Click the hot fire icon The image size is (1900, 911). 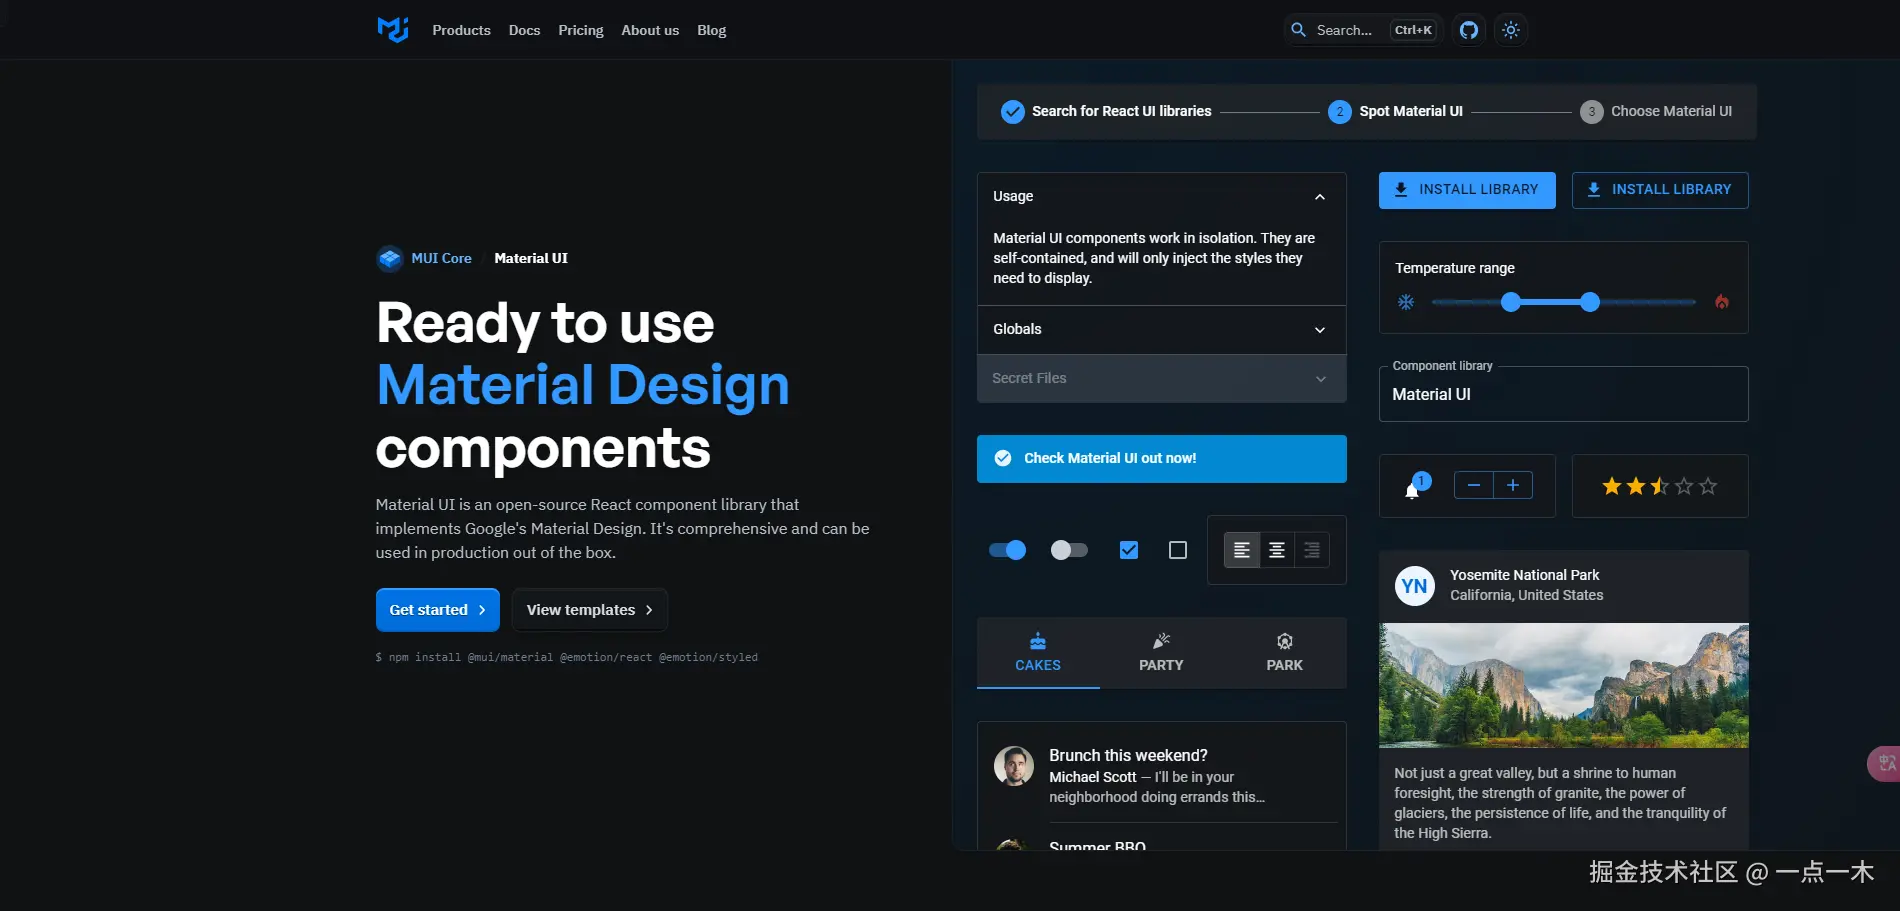point(1722,302)
